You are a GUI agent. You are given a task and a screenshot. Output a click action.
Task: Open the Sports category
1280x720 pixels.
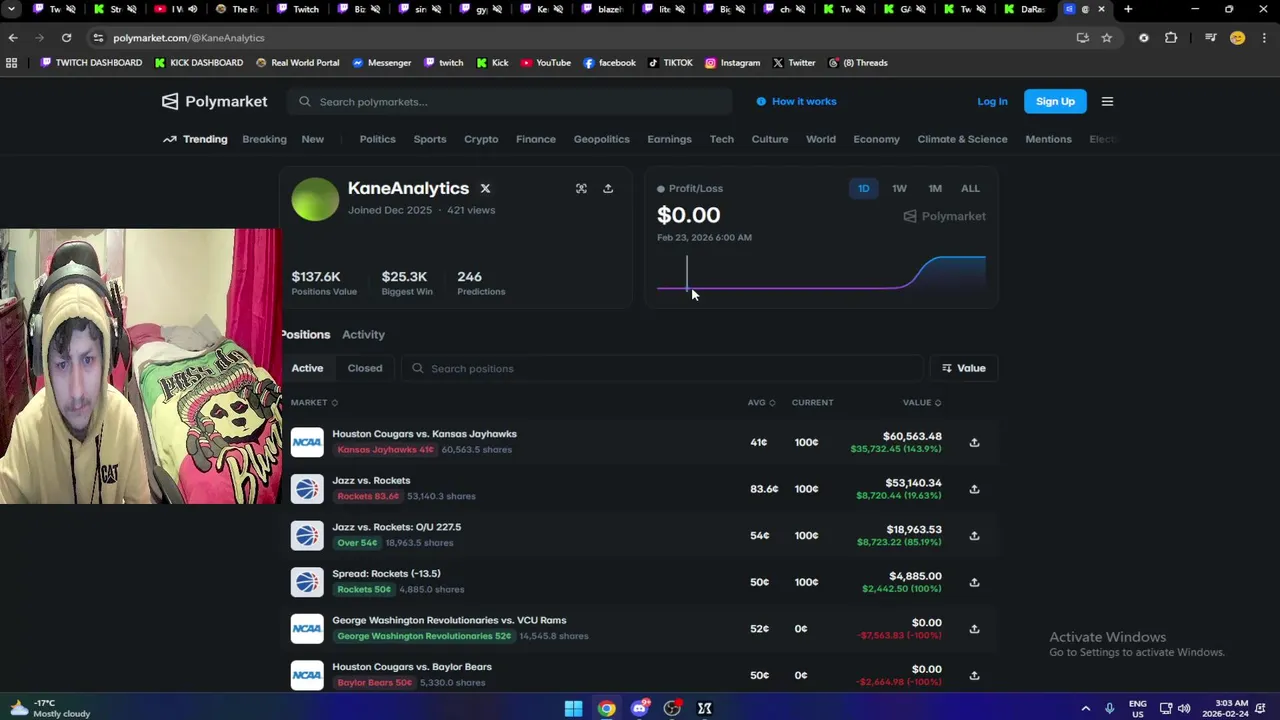[430, 139]
